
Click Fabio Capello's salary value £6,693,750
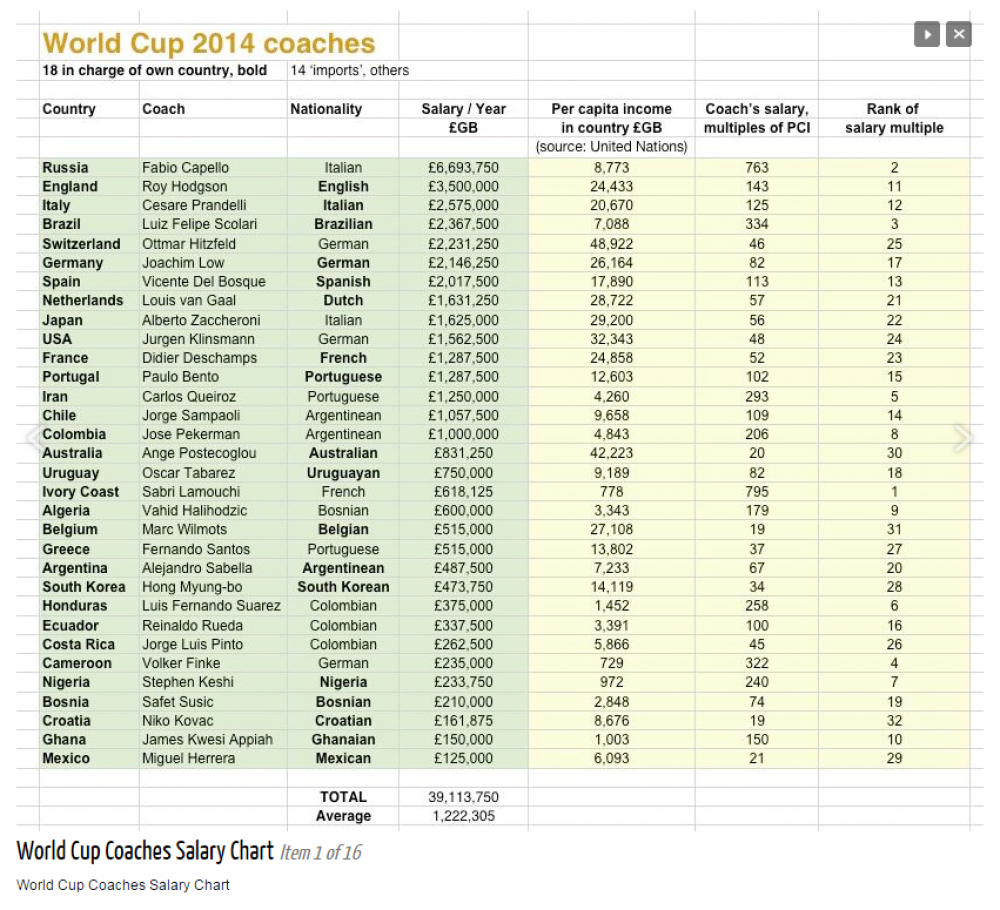[464, 168]
